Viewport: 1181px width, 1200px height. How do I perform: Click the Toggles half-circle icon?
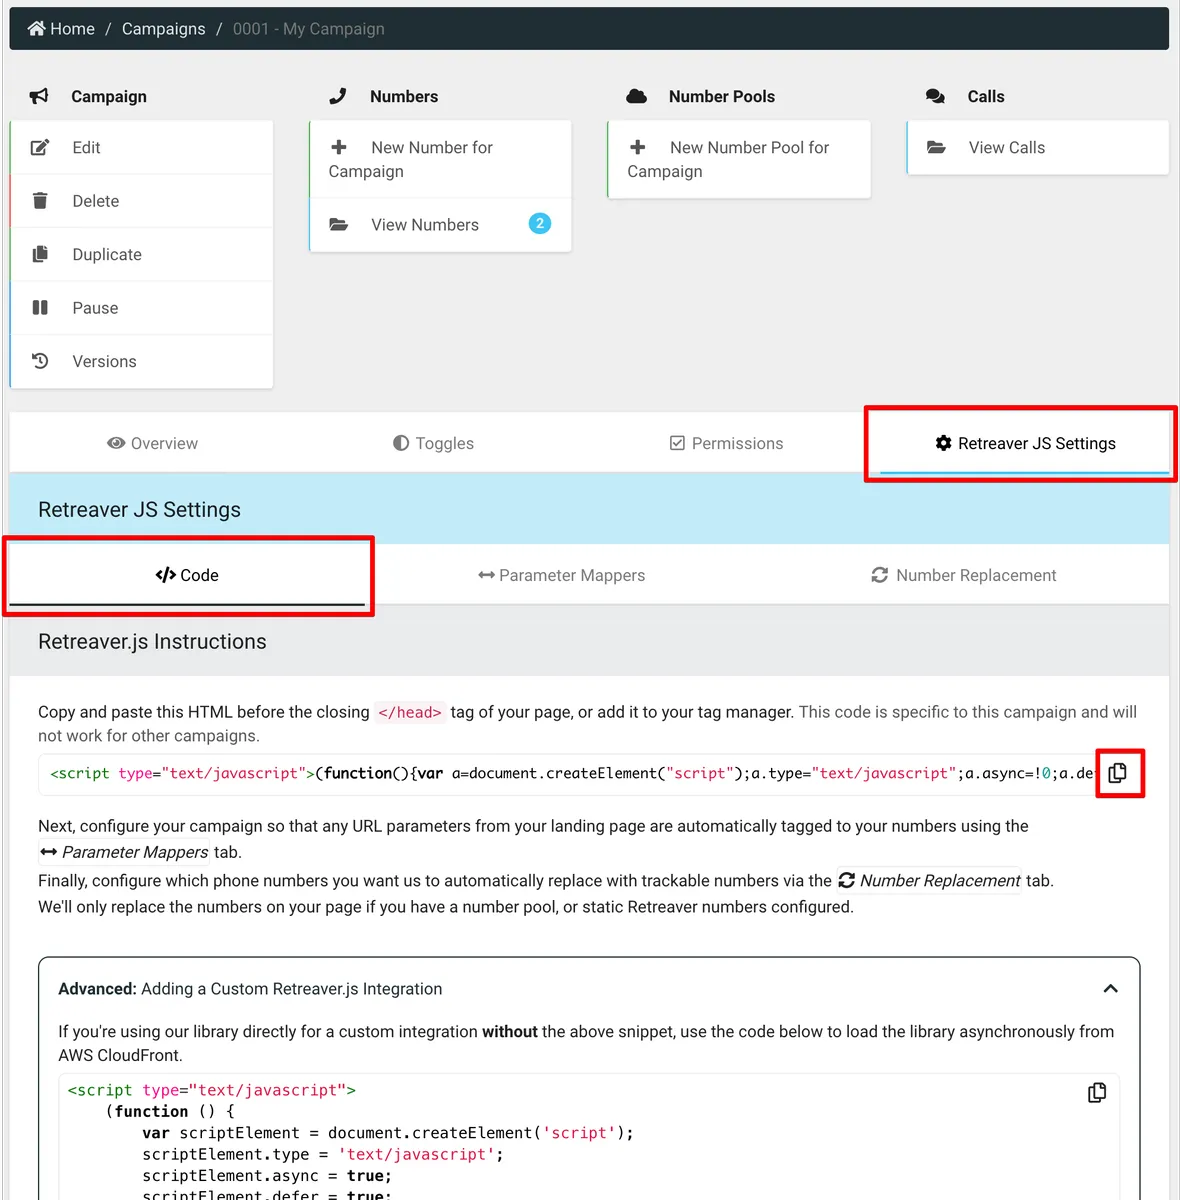click(401, 443)
